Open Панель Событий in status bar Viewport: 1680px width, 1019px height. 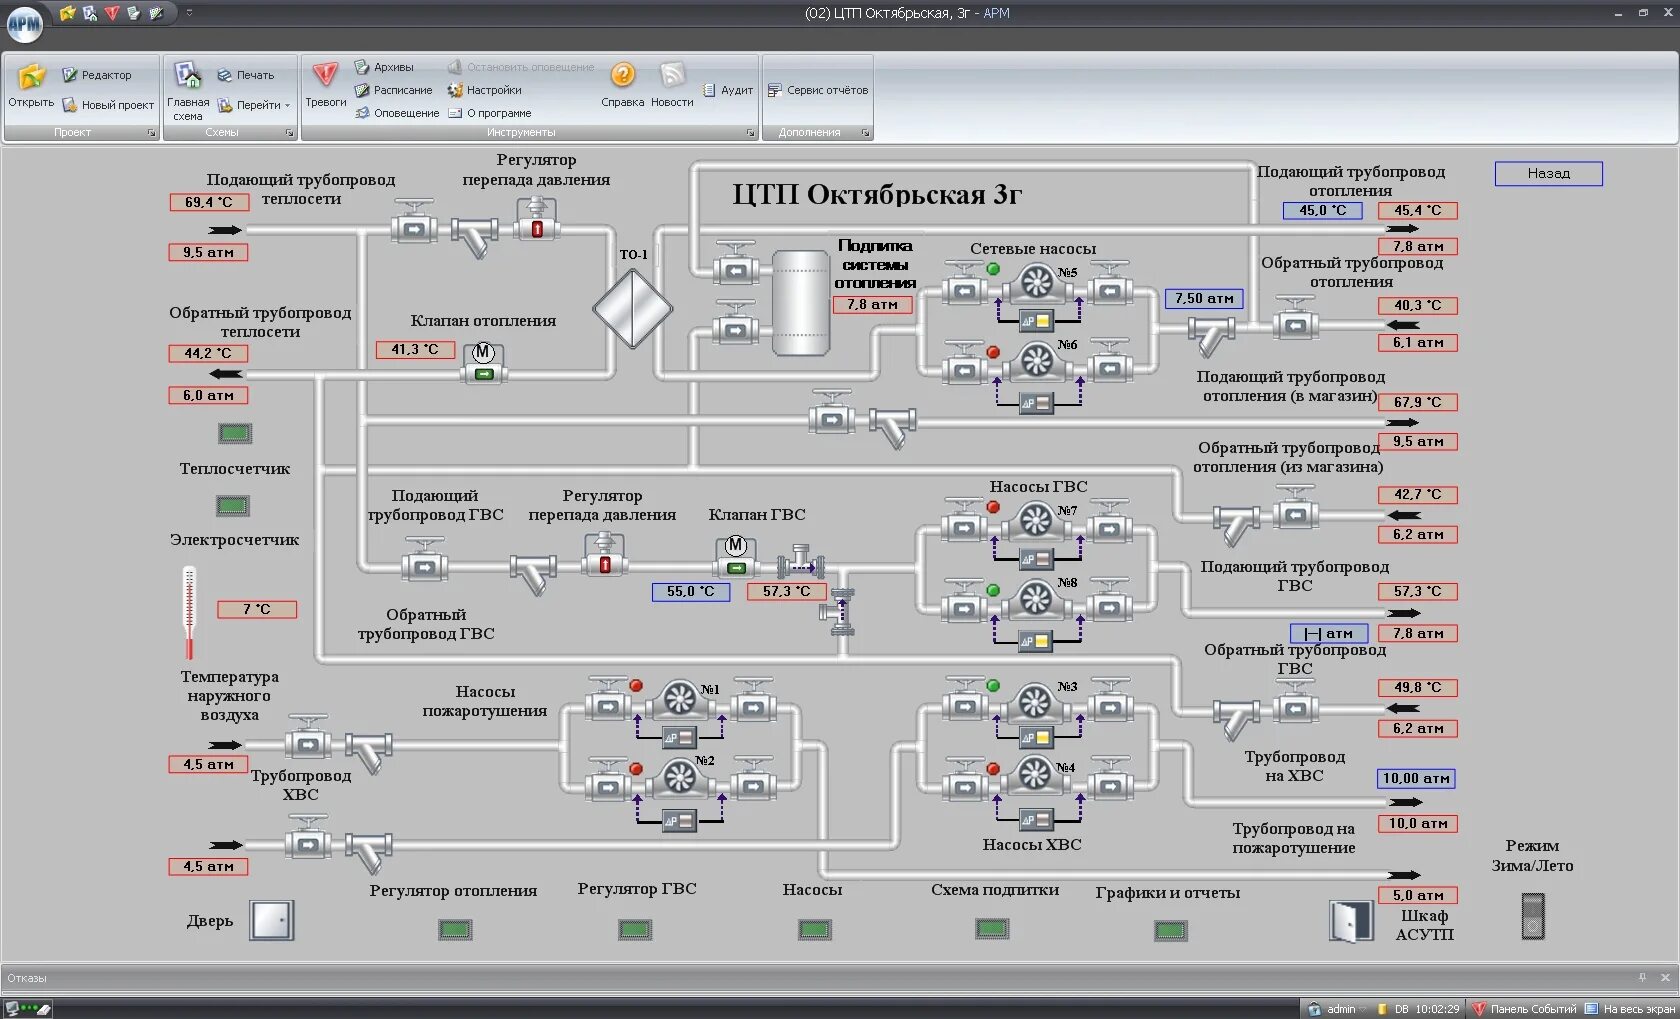(1524, 1009)
